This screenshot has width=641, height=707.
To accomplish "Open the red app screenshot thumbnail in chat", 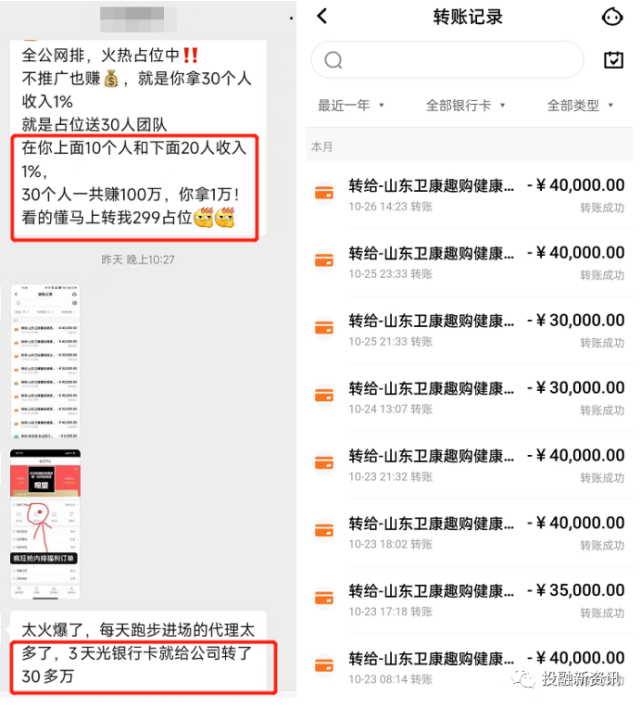I will pos(45,524).
